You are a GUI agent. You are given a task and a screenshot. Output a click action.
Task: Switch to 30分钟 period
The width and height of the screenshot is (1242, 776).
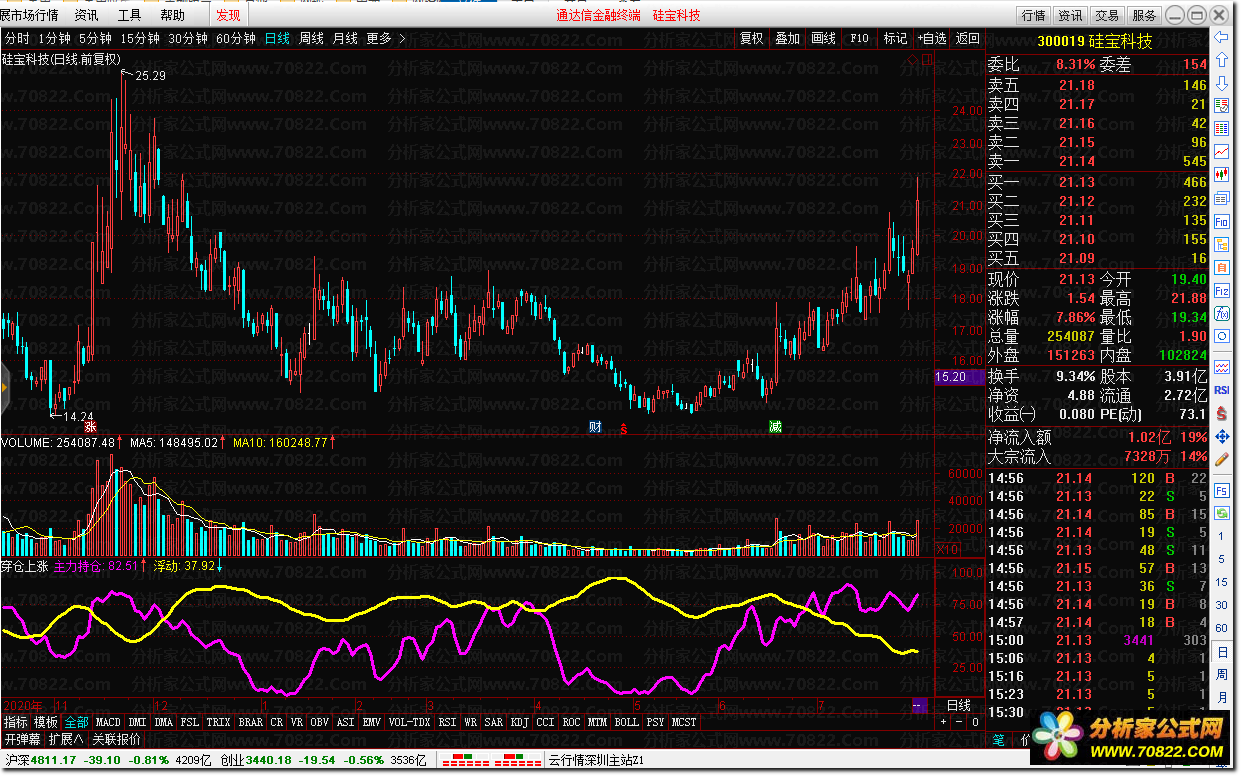188,38
